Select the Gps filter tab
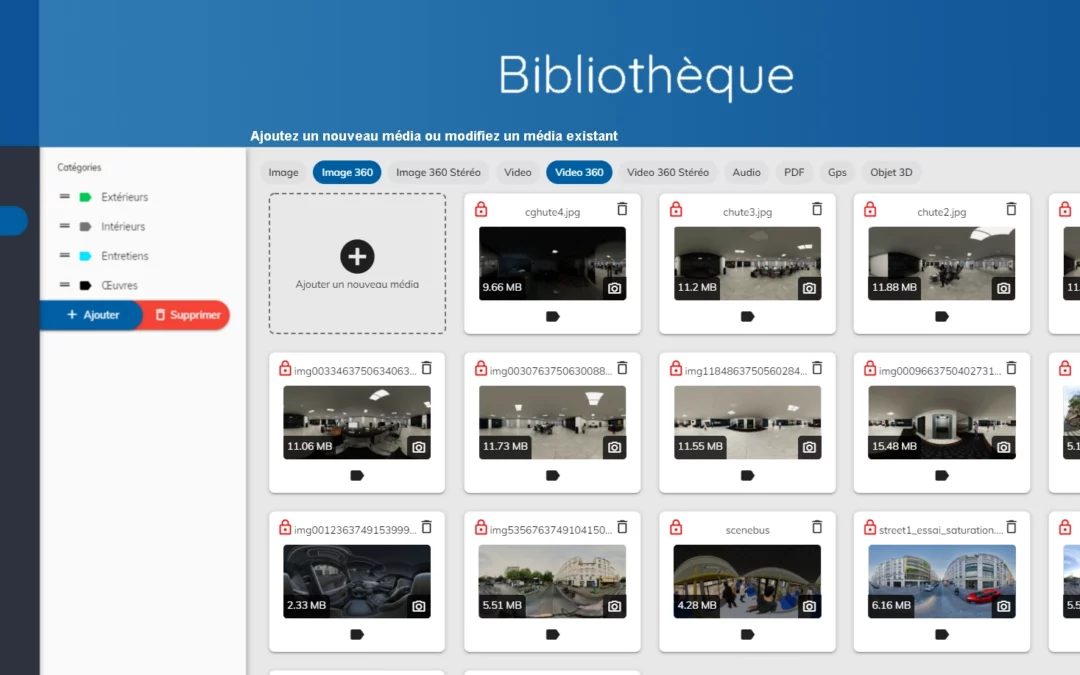This screenshot has width=1080, height=675. point(837,172)
